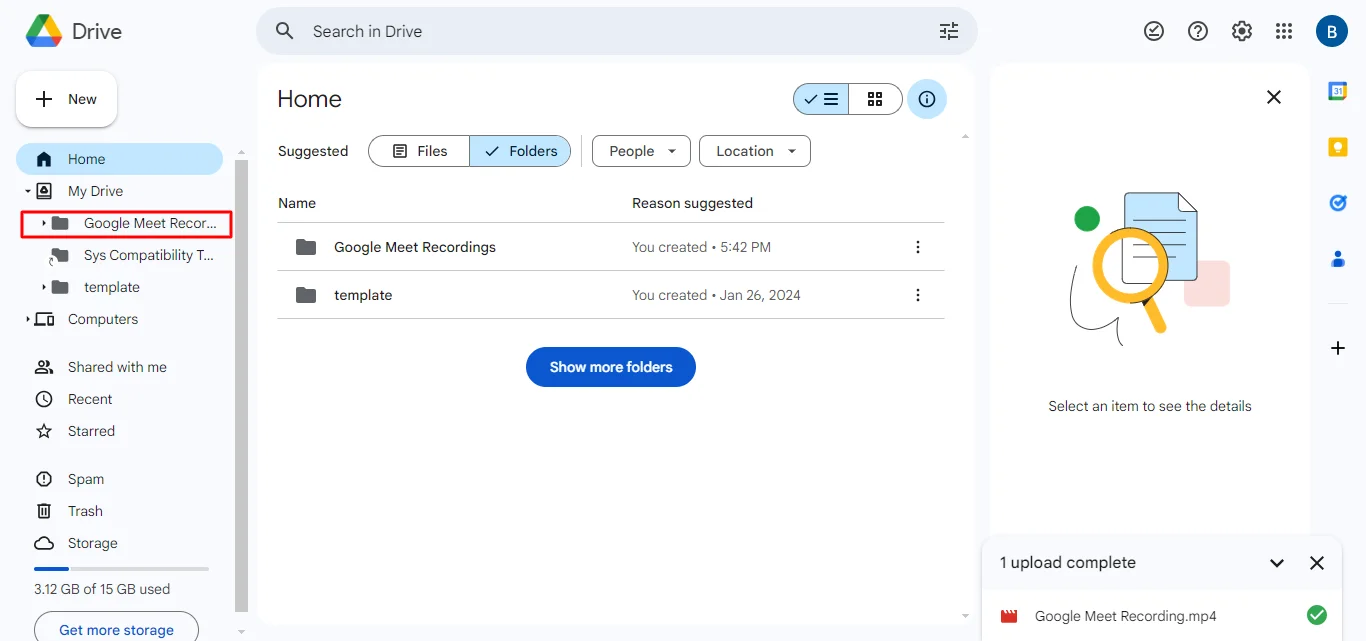Open the details info panel
Image resolution: width=1366 pixels, height=641 pixels.
pos(926,99)
